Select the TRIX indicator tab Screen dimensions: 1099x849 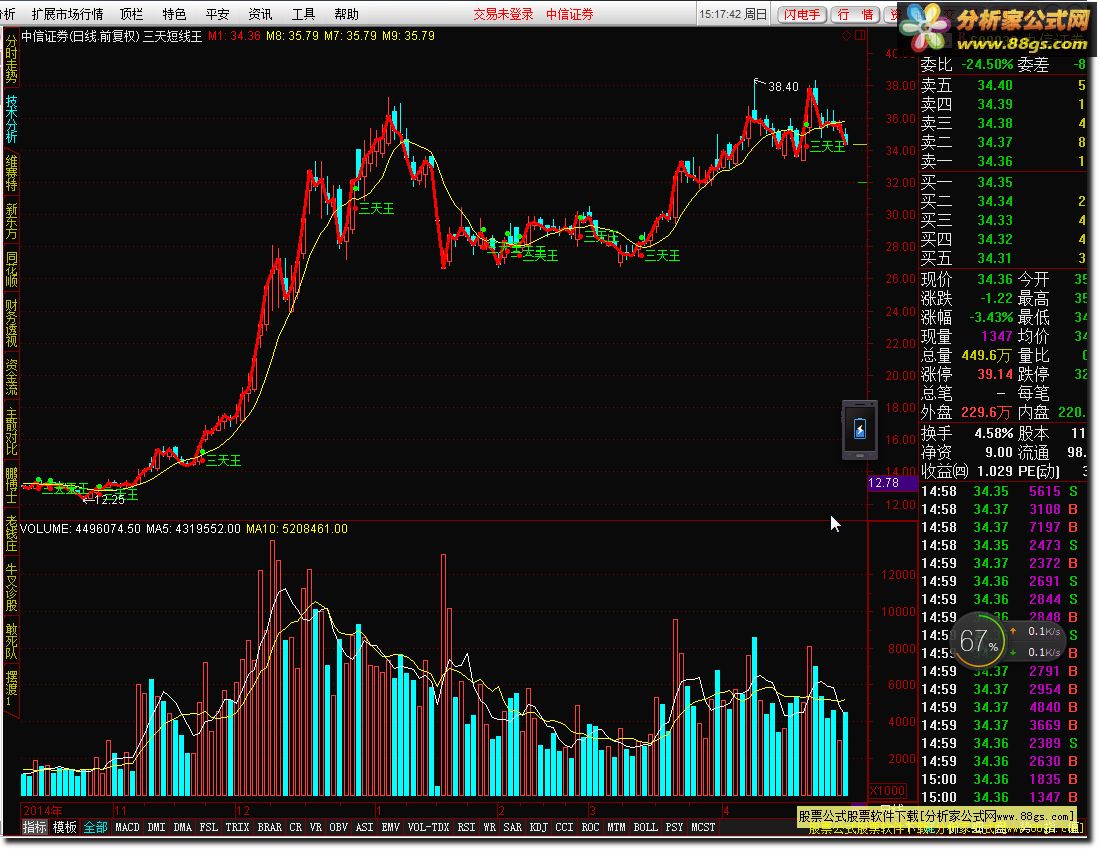tap(237, 827)
